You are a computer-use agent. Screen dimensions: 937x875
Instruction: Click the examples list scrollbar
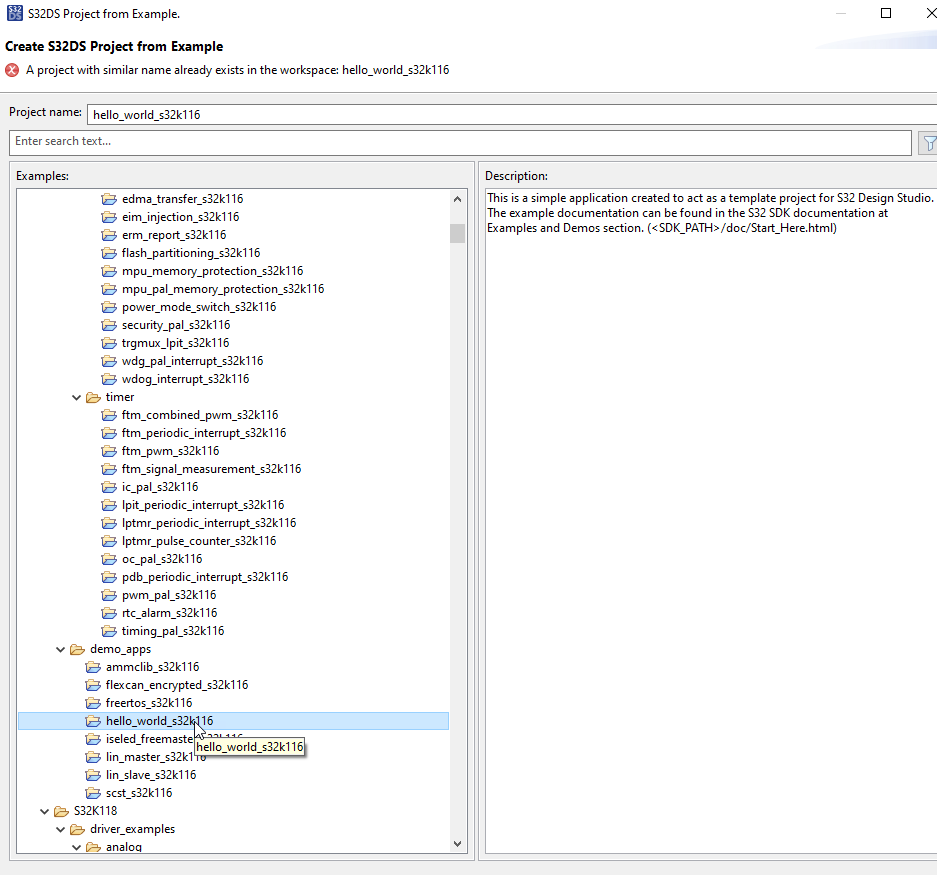(x=457, y=234)
